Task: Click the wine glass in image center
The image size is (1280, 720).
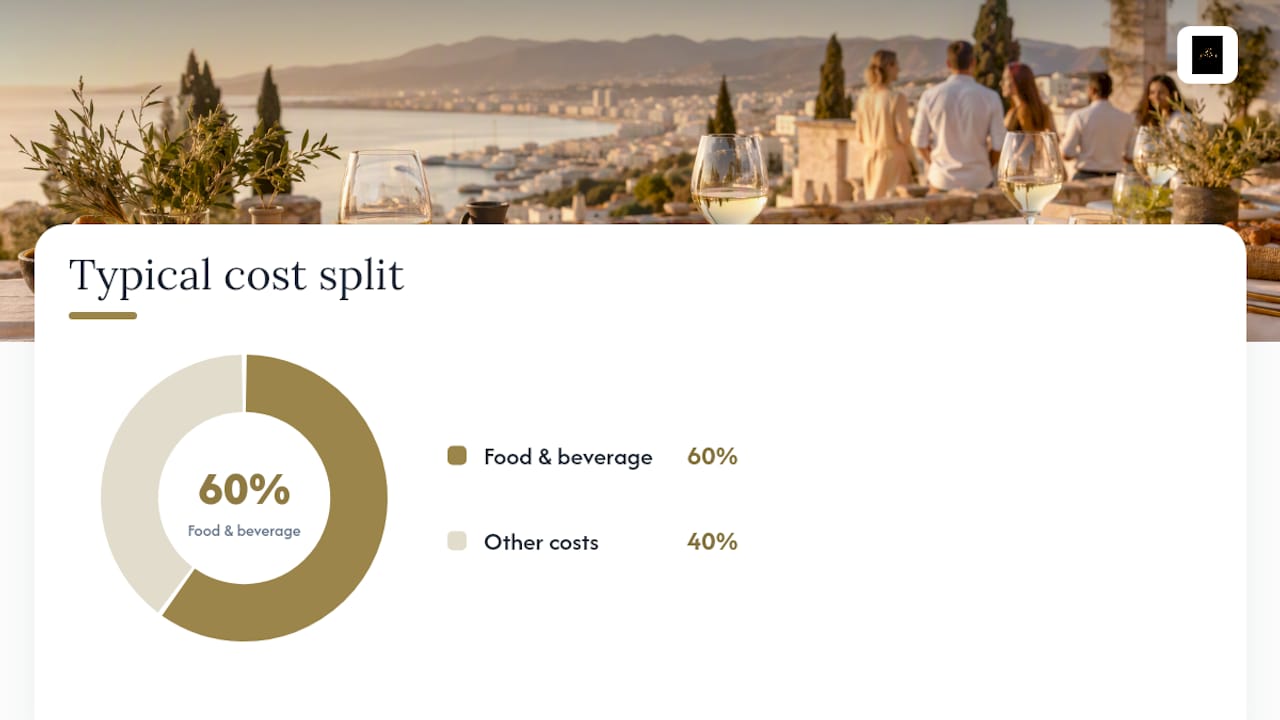Action: pos(729,178)
